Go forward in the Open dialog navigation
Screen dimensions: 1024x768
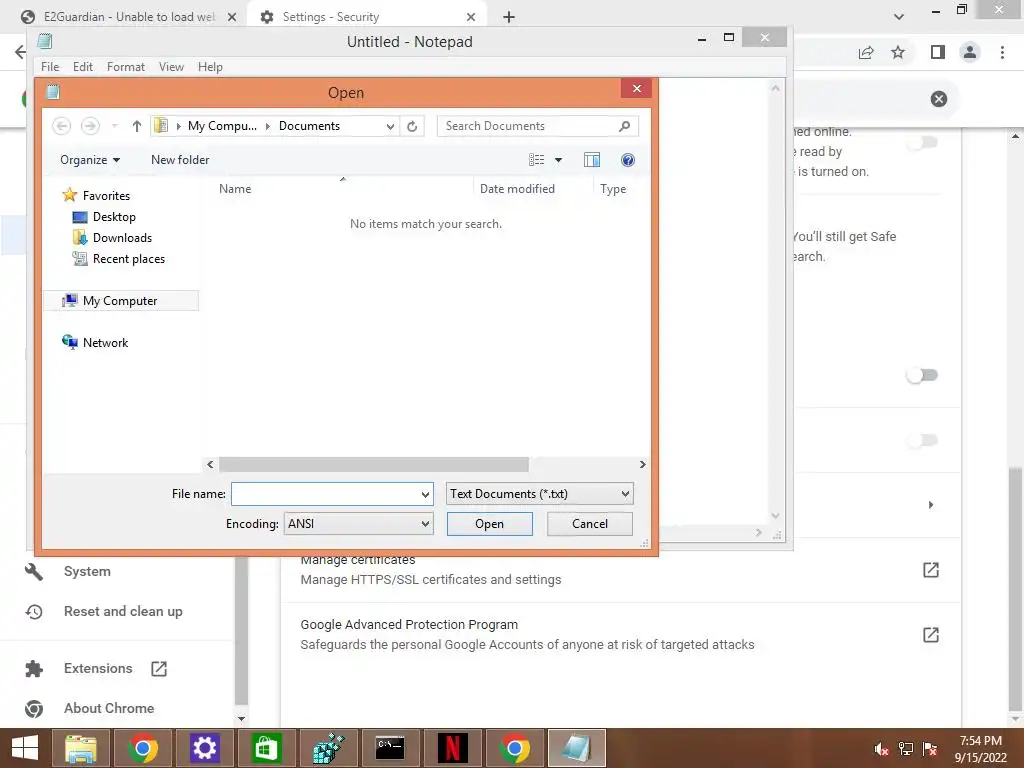pyautogui.click(x=90, y=126)
